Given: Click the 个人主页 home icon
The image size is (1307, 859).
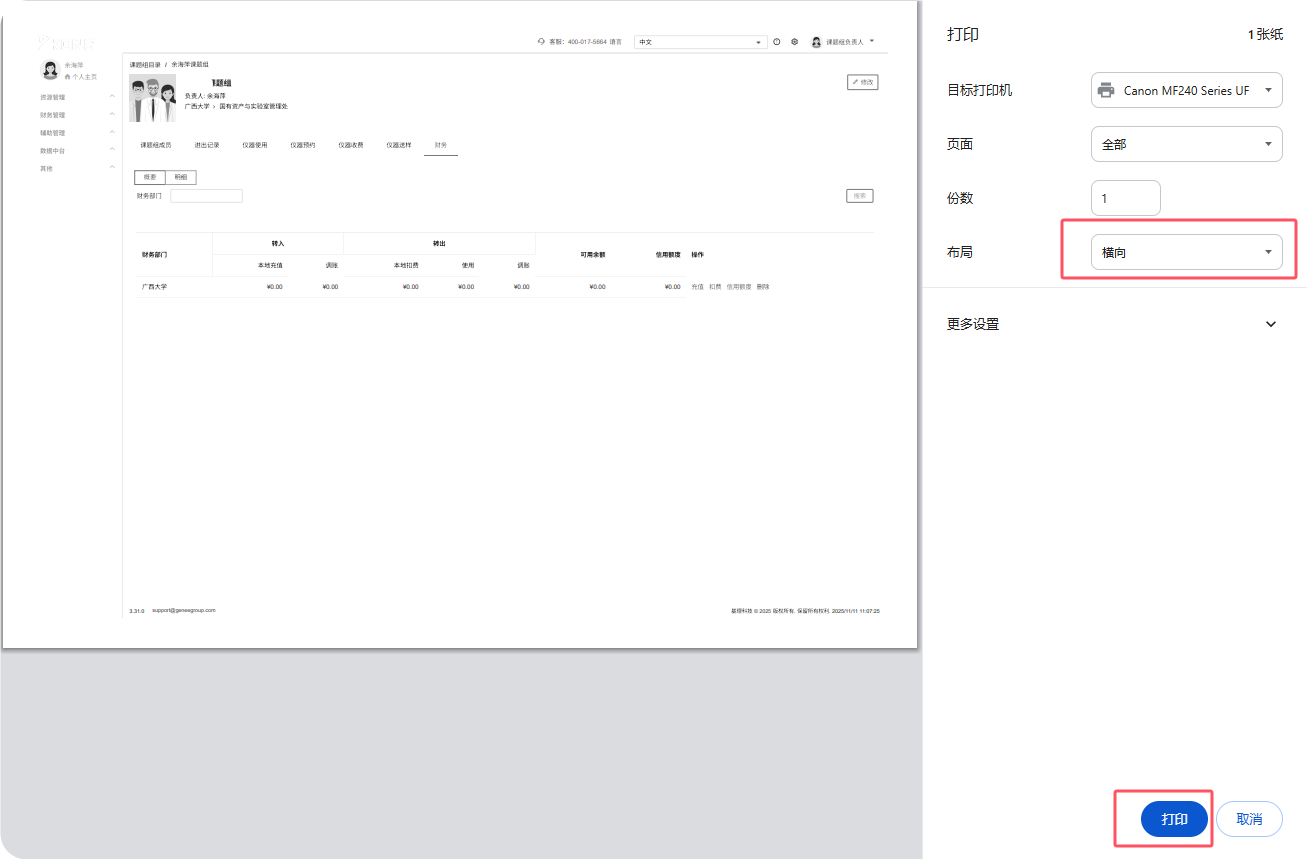Looking at the screenshot, I should 68,77.
